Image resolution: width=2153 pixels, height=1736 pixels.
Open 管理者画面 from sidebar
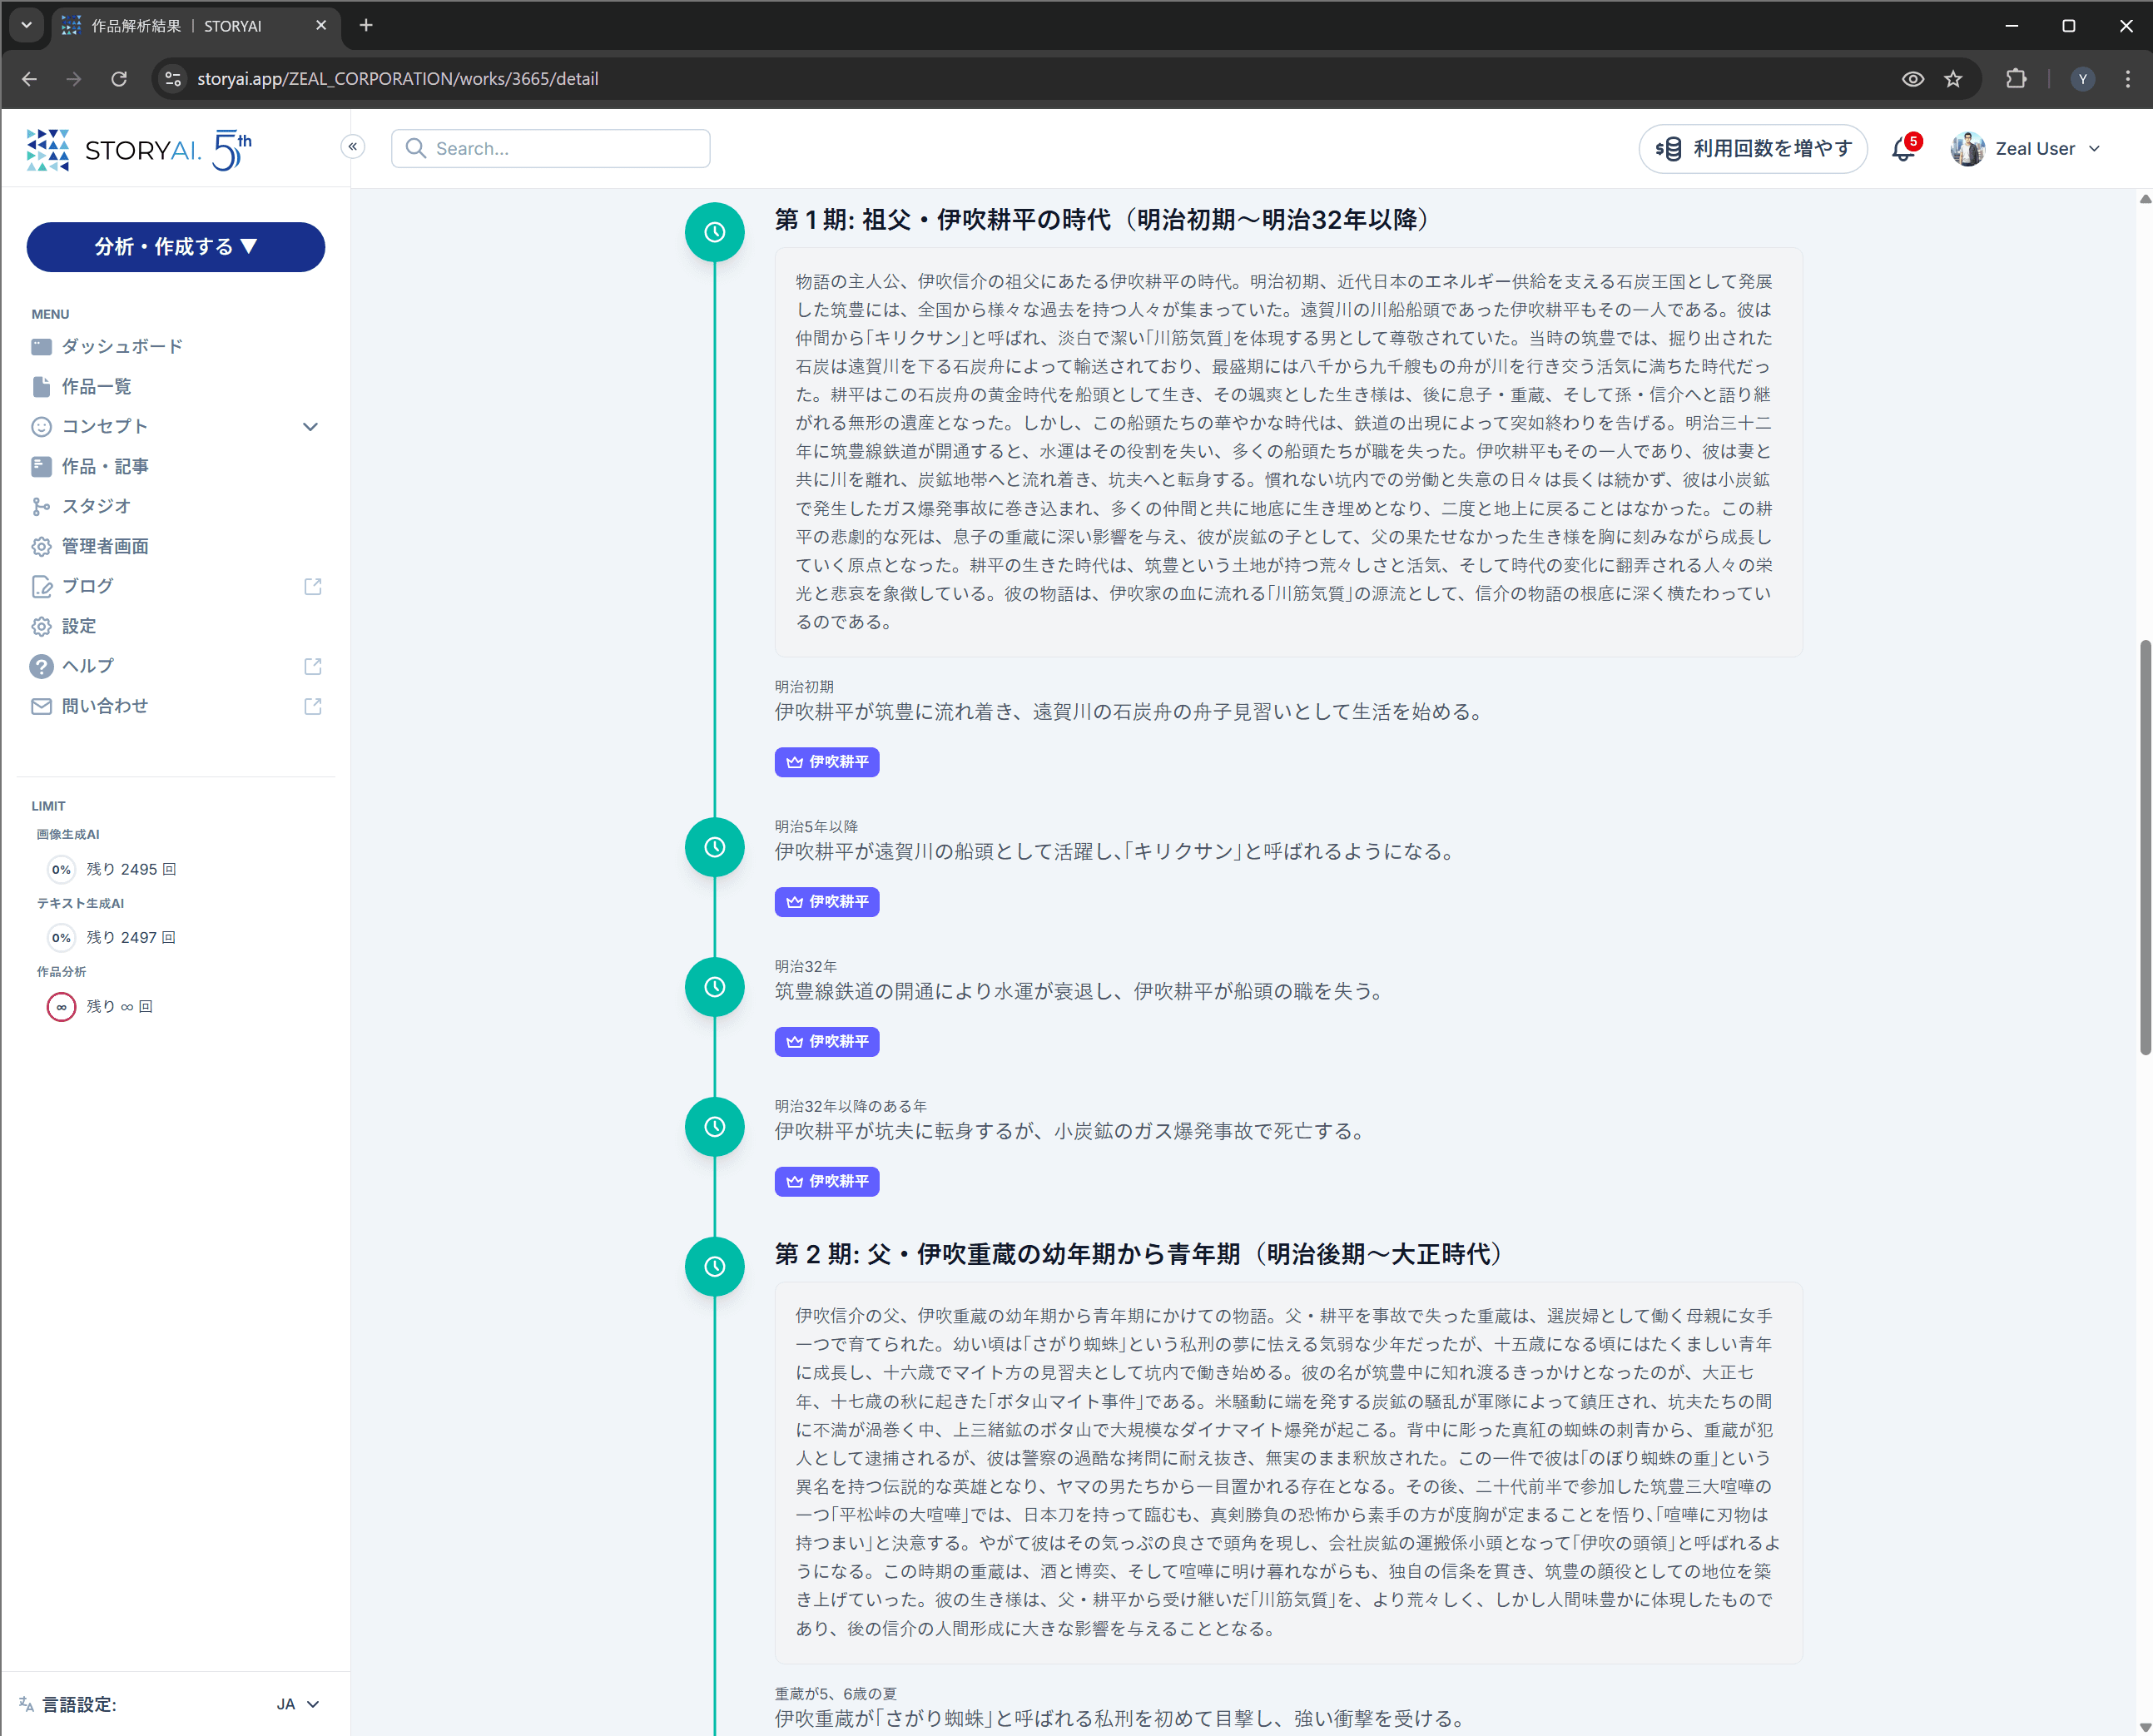(105, 546)
